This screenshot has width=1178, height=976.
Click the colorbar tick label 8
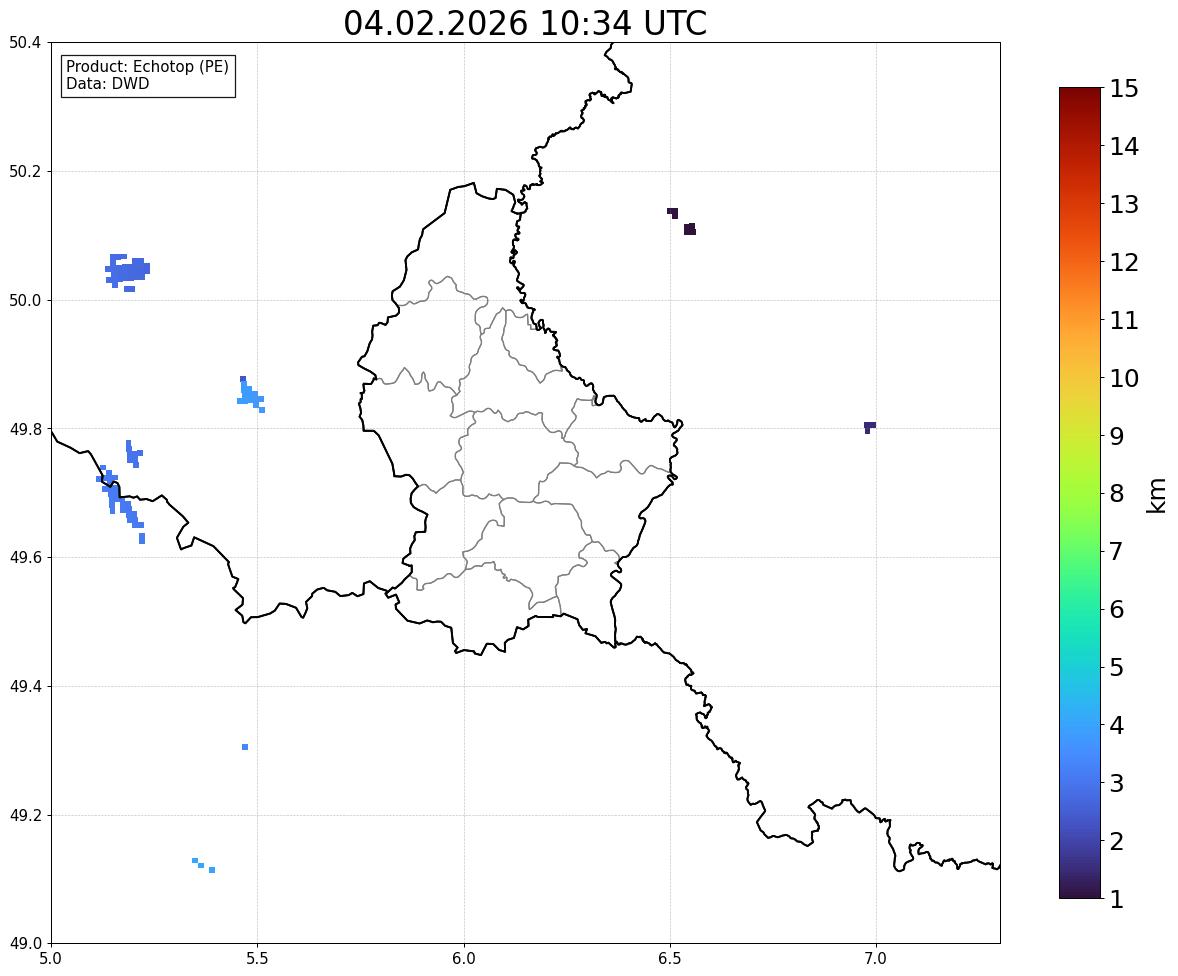(x=1117, y=494)
